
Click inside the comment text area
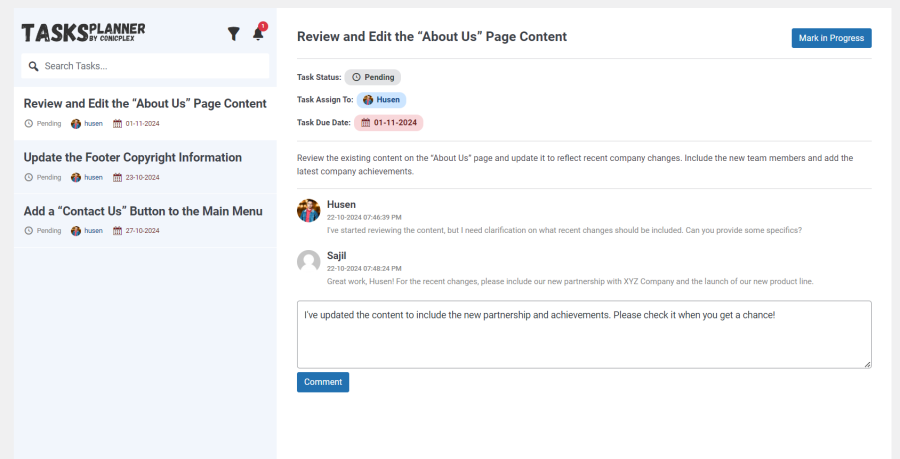point(584,334)
